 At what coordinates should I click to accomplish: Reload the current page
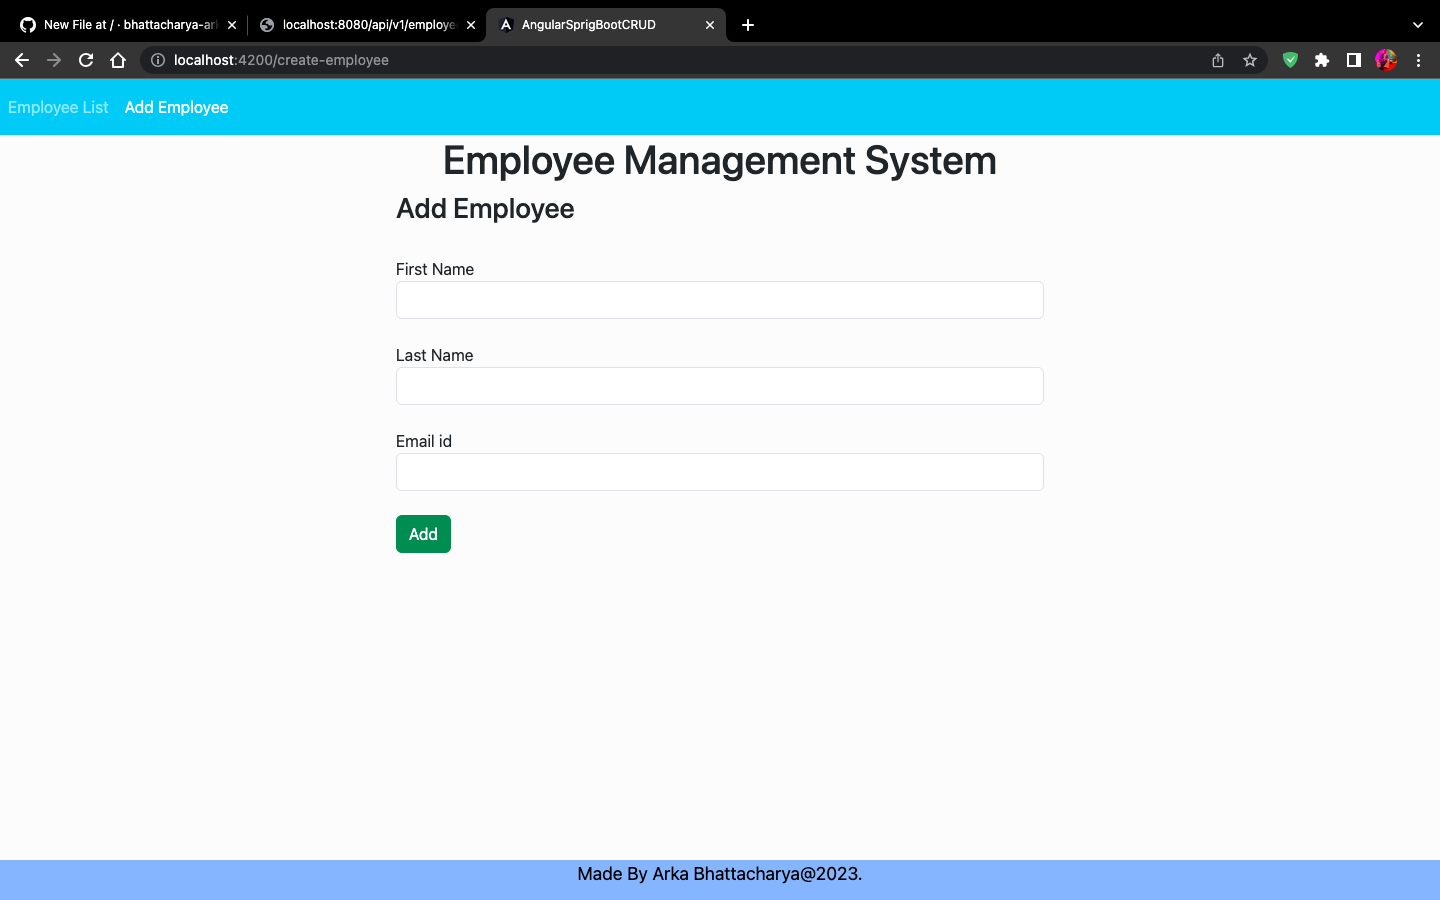(85, 60)
